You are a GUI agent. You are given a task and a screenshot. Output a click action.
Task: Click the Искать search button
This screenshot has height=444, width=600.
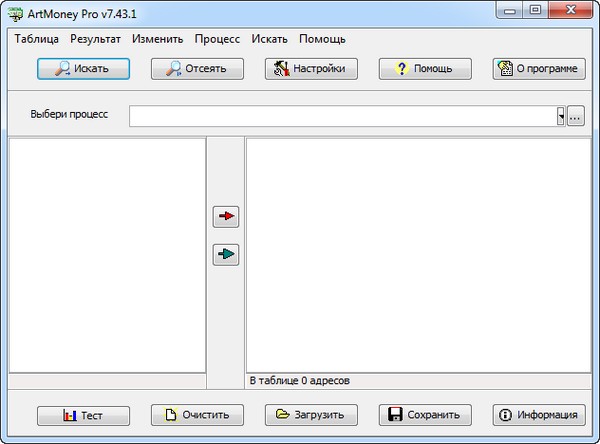(x=84, y=69)
